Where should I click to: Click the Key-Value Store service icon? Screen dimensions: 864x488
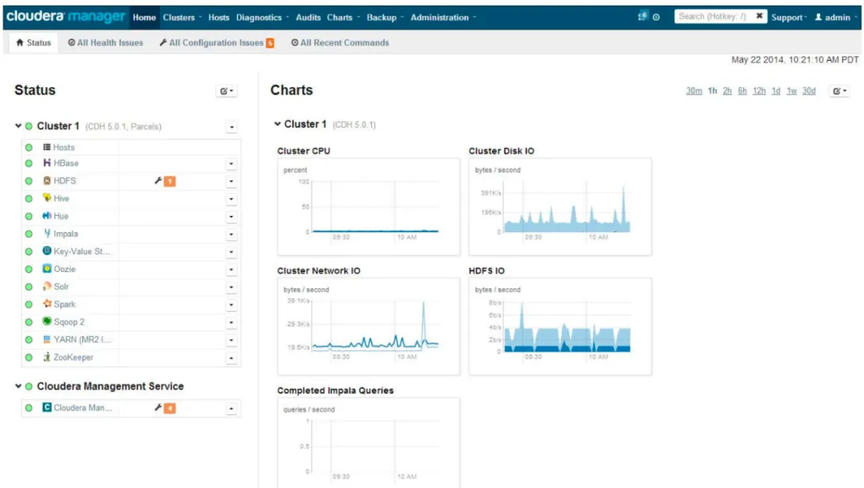pos(47,251)
